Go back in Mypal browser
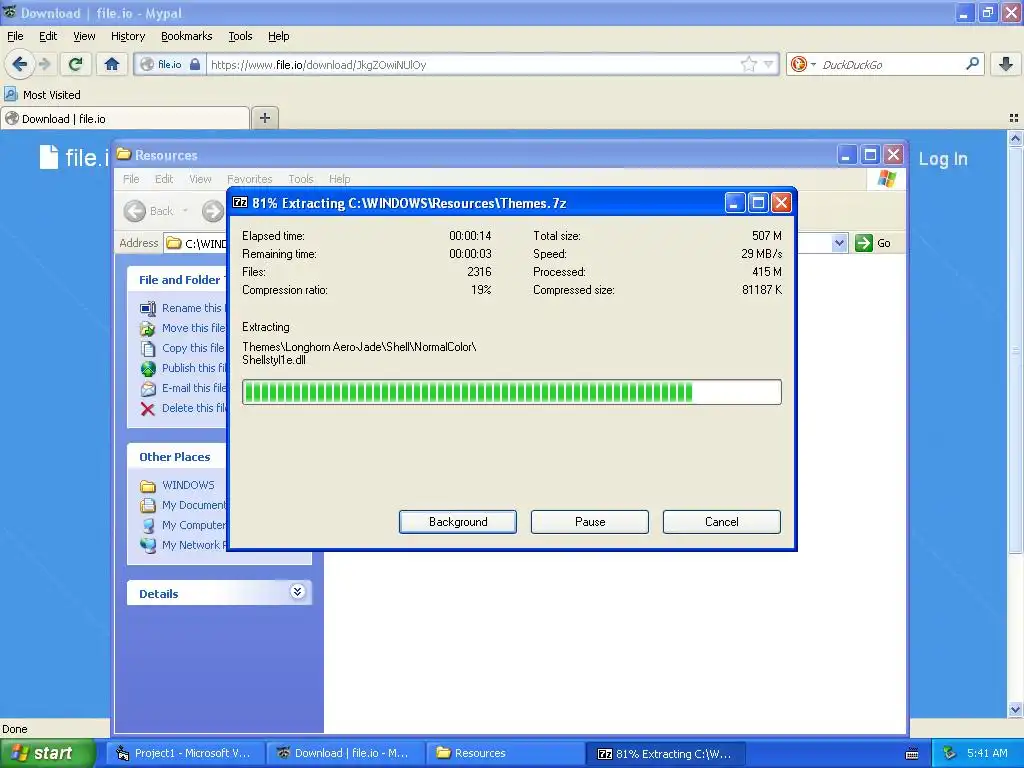 coord(20,64)
